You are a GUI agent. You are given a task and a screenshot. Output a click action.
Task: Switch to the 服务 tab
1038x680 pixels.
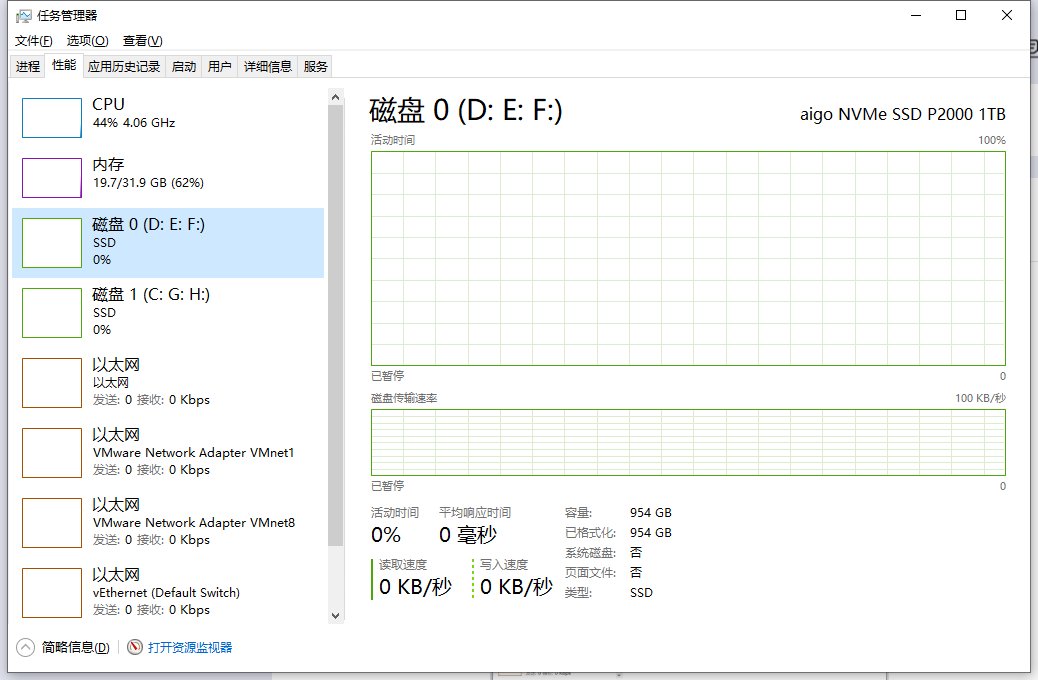click(x=315, y=66)
